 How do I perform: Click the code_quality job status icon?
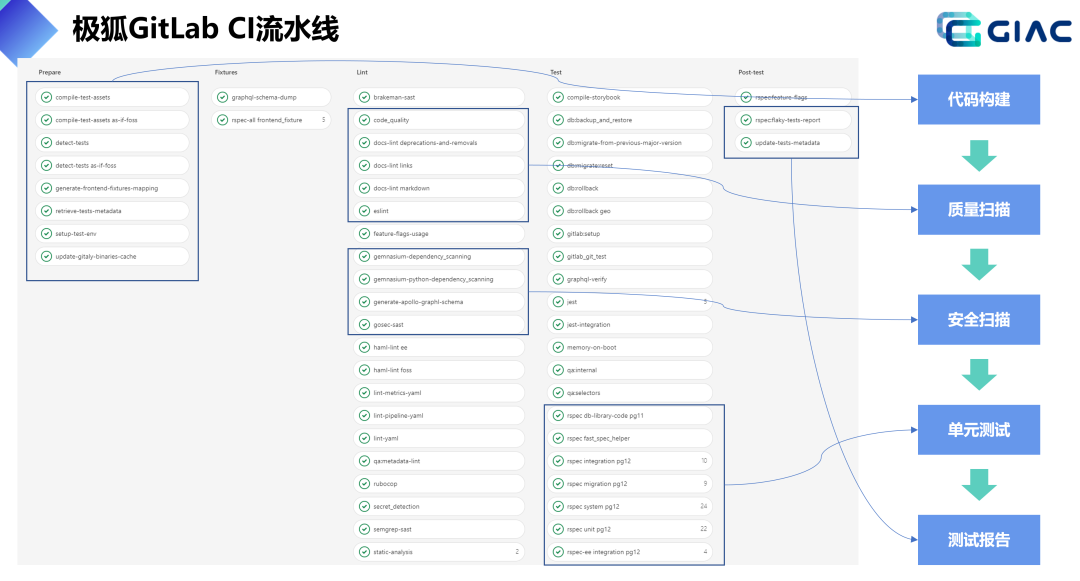pyautogui.click(x=364, y=120)
